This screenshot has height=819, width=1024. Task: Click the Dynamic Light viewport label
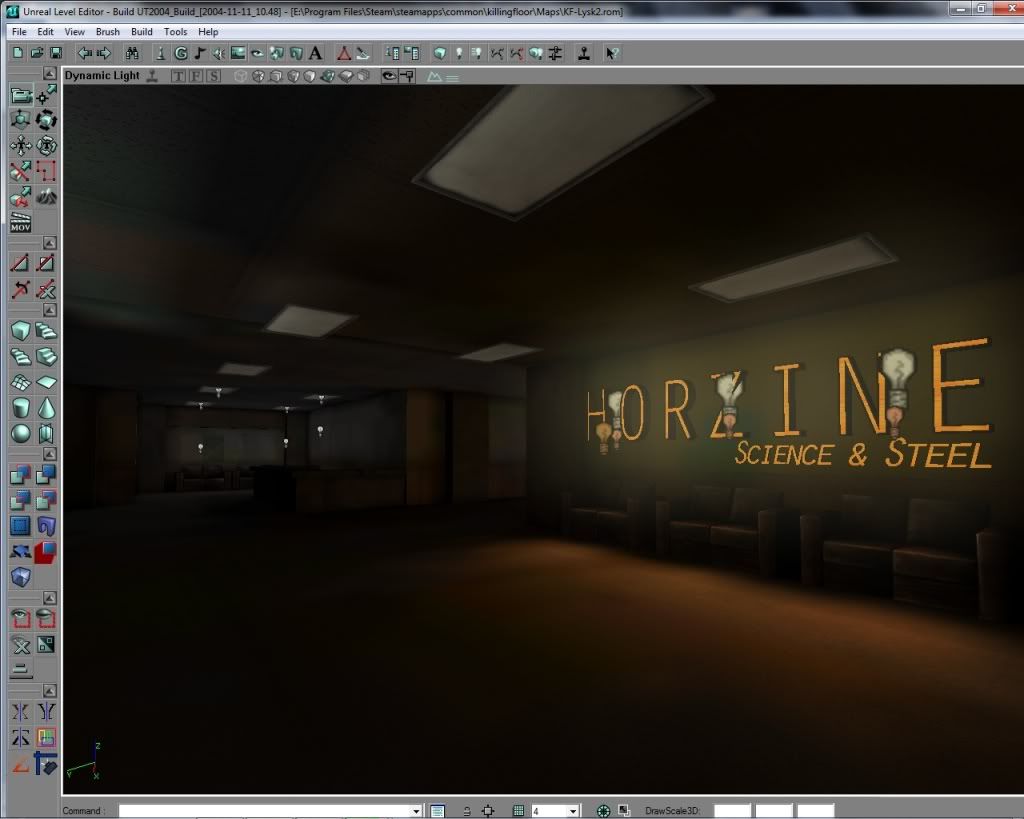102,76
